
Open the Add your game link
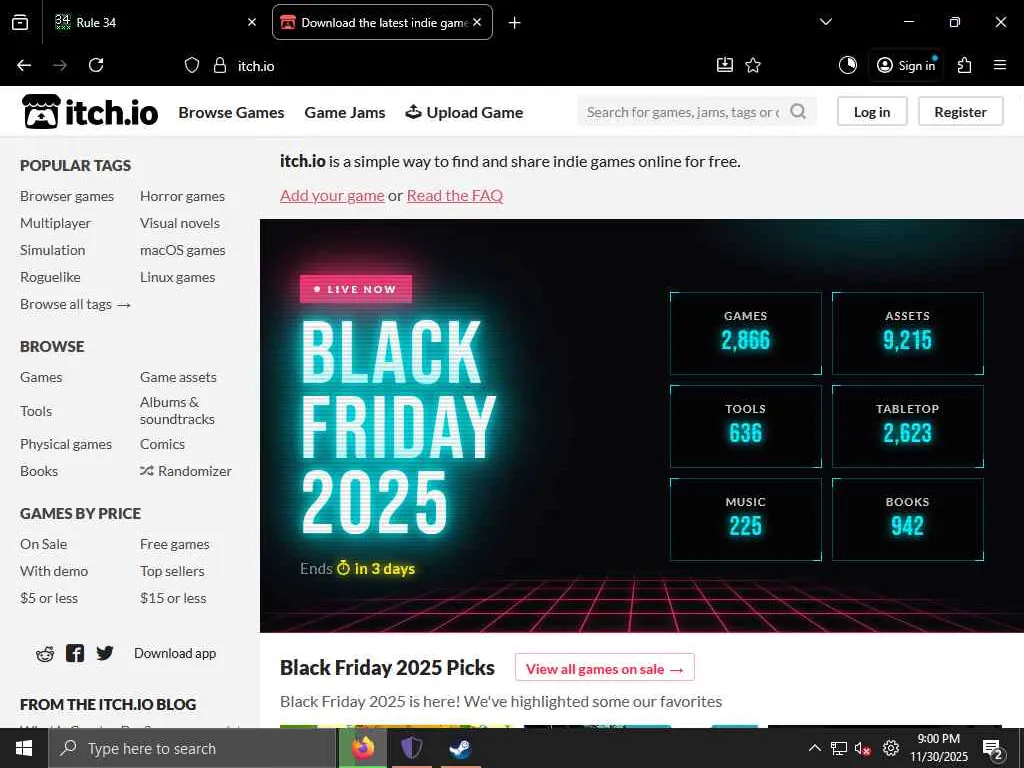click(332, 195)
